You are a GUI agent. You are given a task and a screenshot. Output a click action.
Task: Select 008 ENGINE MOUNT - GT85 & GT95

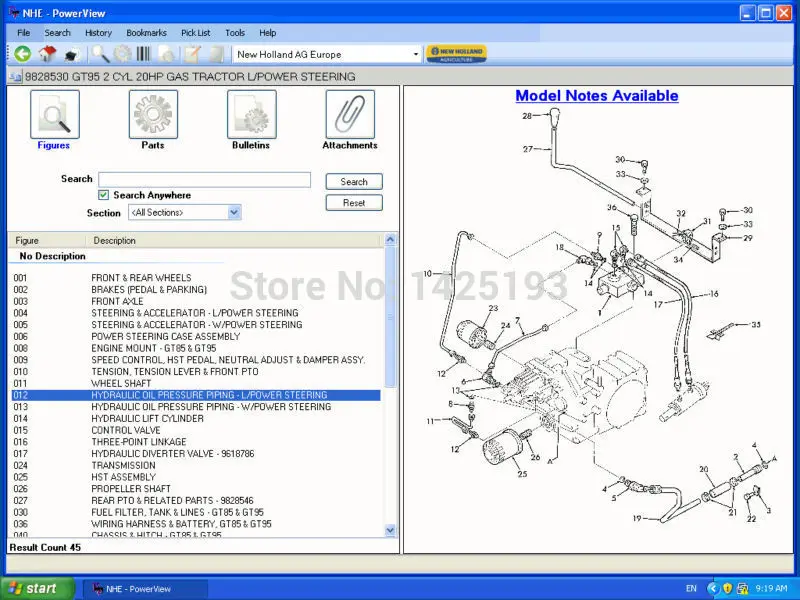[x=196, y=348]
